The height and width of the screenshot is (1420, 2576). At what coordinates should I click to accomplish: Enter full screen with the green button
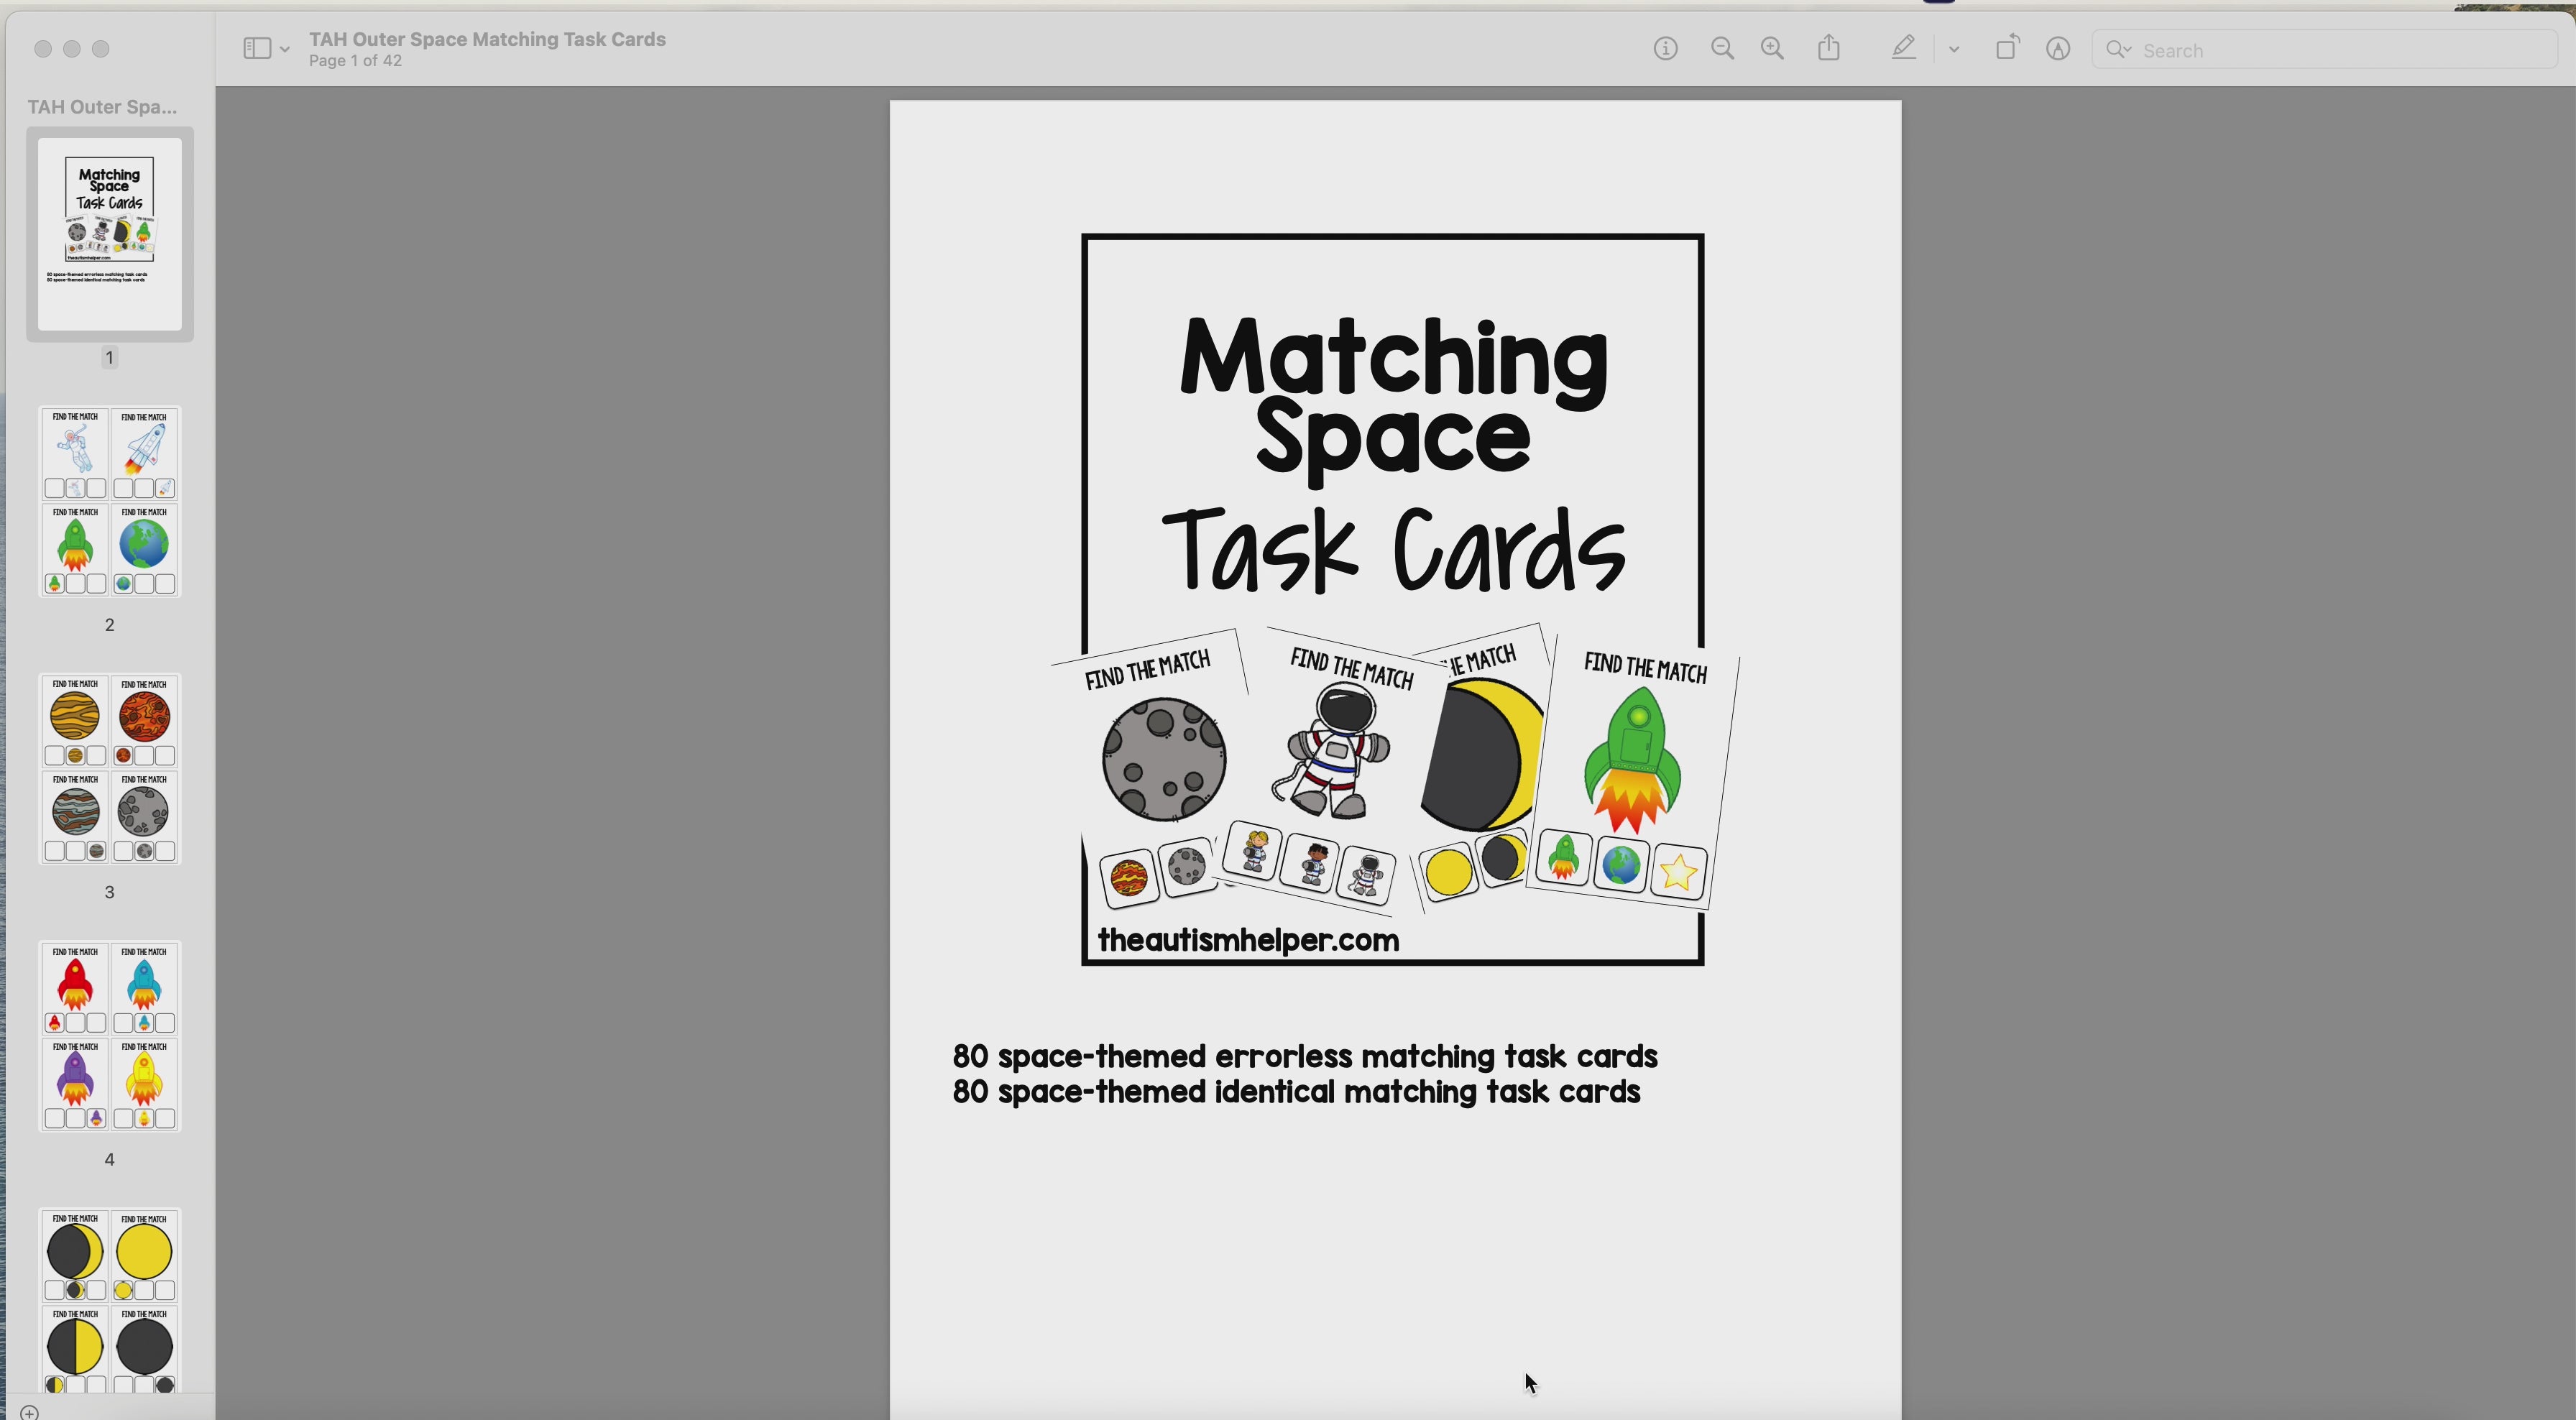[101, 48]
